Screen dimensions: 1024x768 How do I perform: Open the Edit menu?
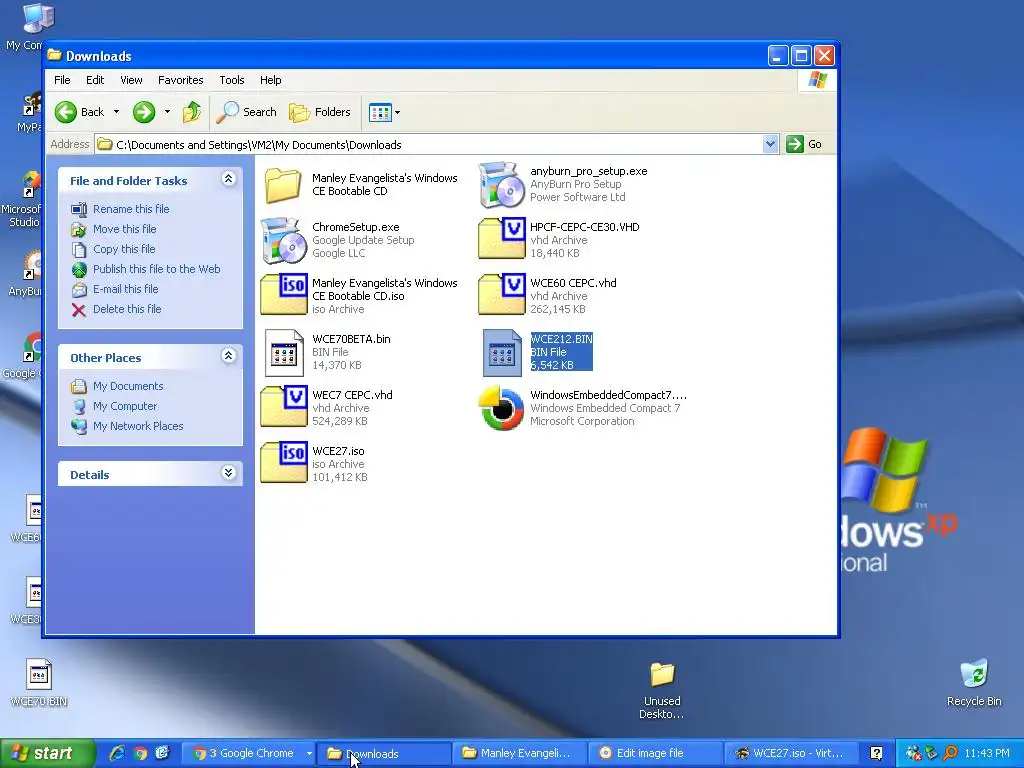[95, 80]
